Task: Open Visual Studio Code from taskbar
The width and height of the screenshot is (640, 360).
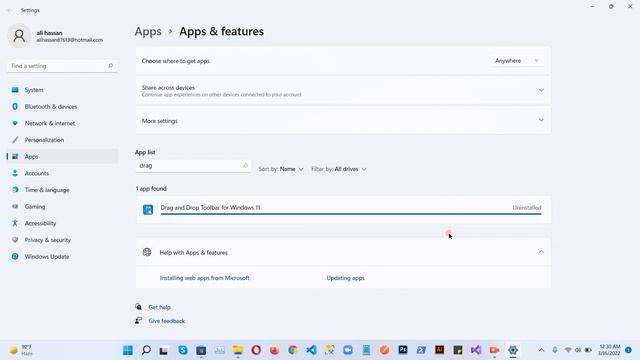Action: (311, 350)
